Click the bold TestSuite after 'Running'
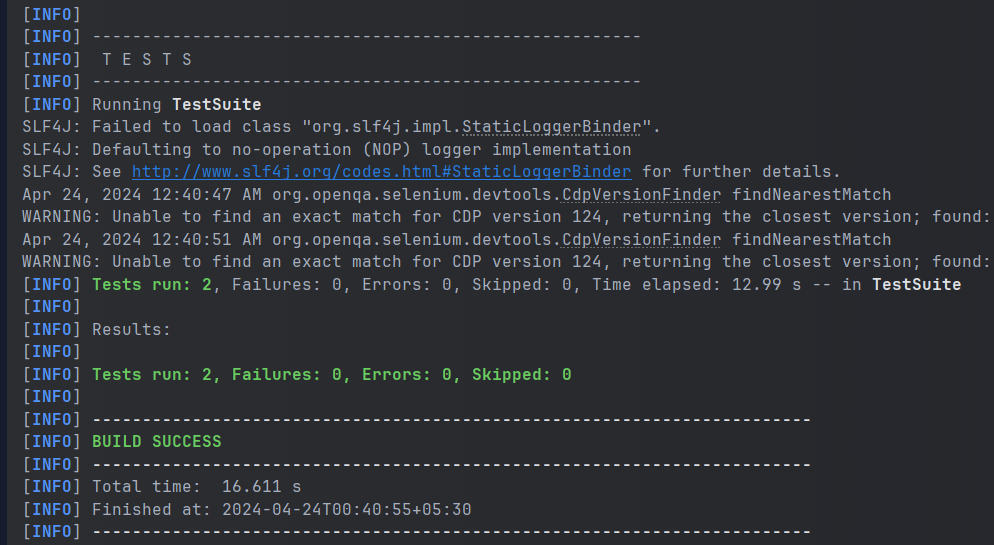The width and height of the screenshot is (994, 545). point(217,104)
